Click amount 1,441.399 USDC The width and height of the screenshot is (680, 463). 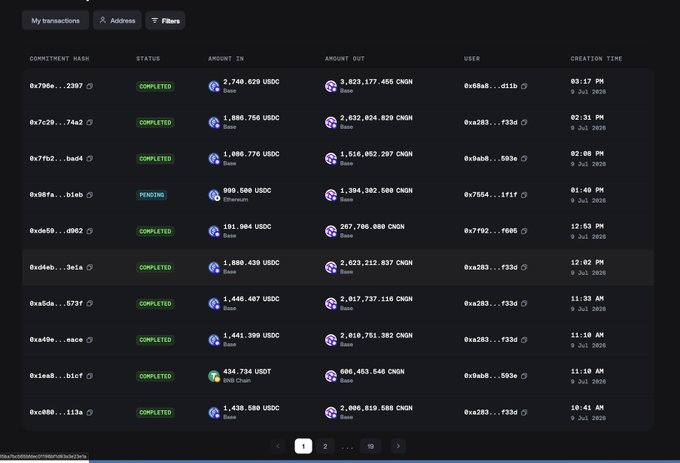click(x=251, y=335)
